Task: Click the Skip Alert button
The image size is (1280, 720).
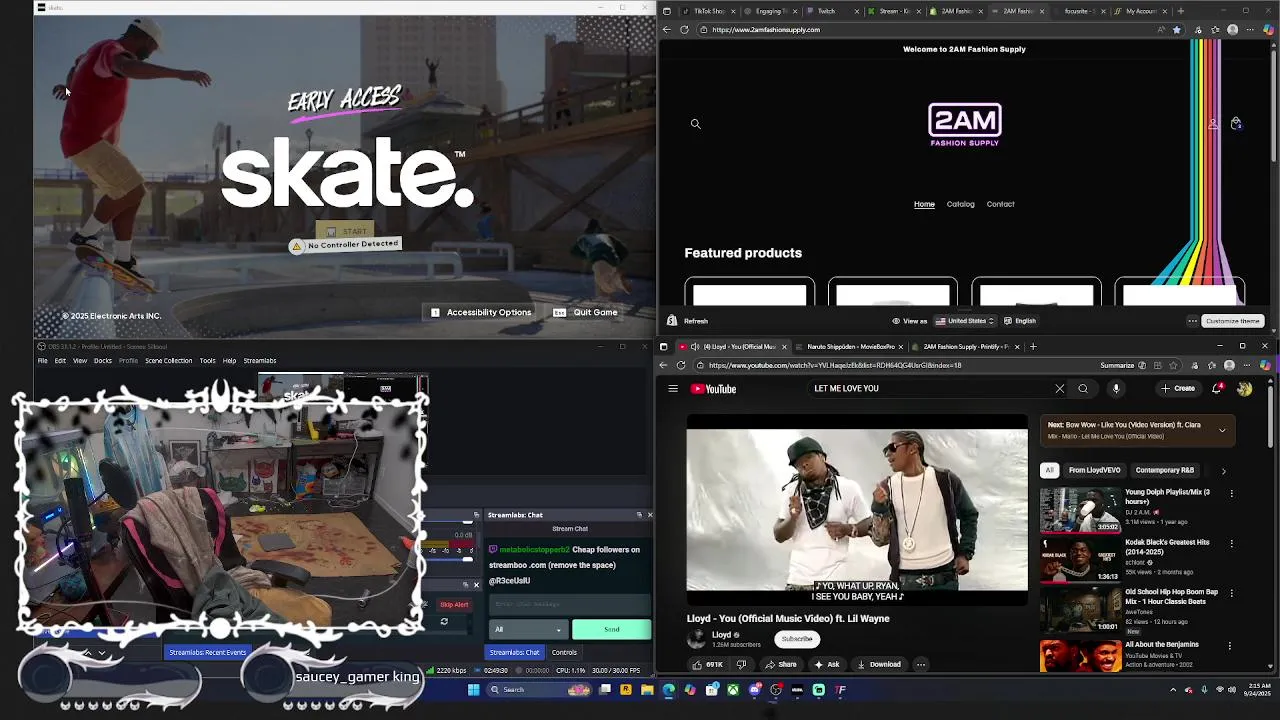Action: click(x=453, y=605)
